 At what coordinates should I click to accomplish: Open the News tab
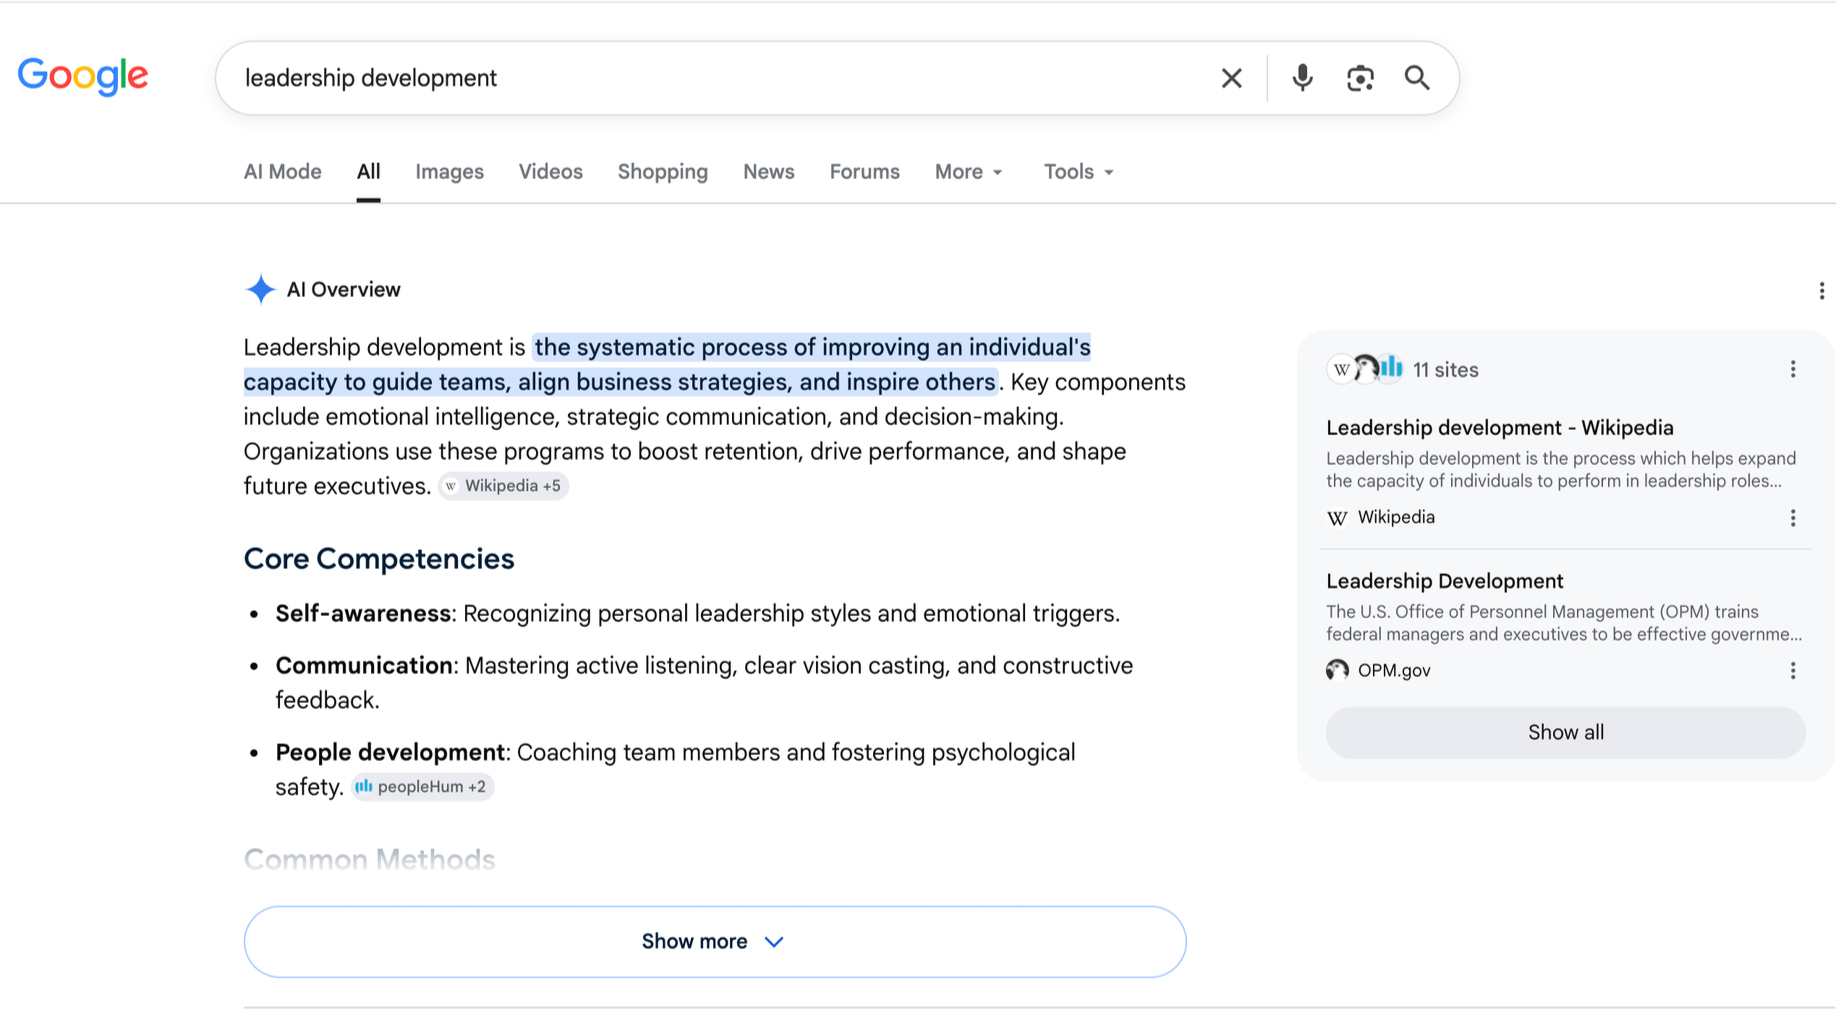pos(768,172)
